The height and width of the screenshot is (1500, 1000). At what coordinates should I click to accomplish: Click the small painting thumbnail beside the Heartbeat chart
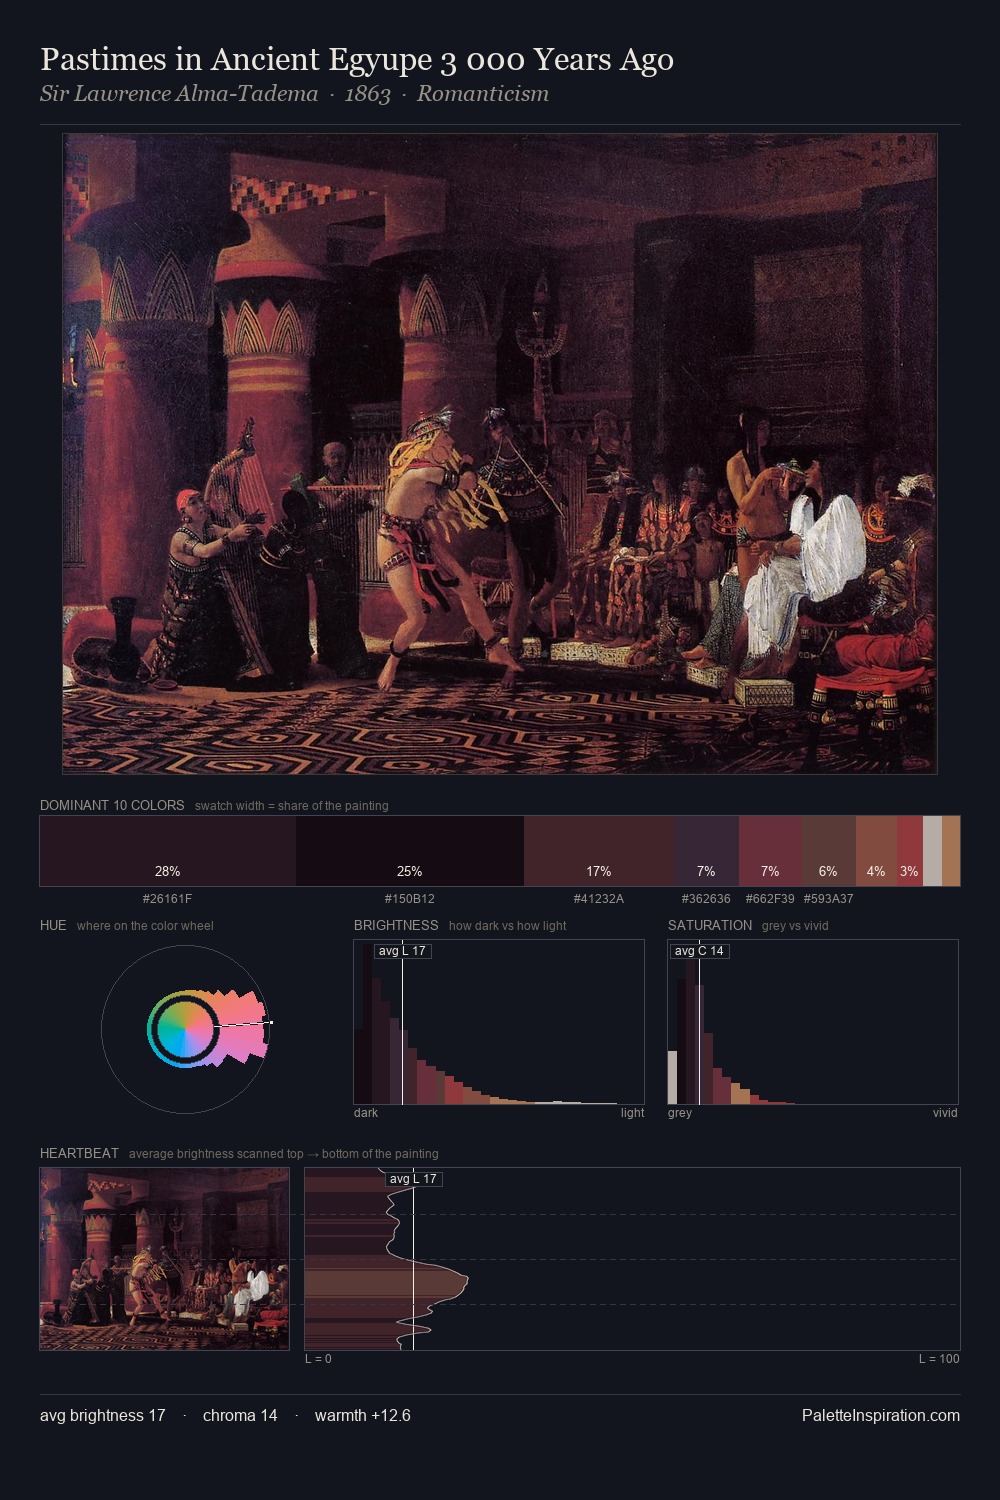(x=164, y=1259)
